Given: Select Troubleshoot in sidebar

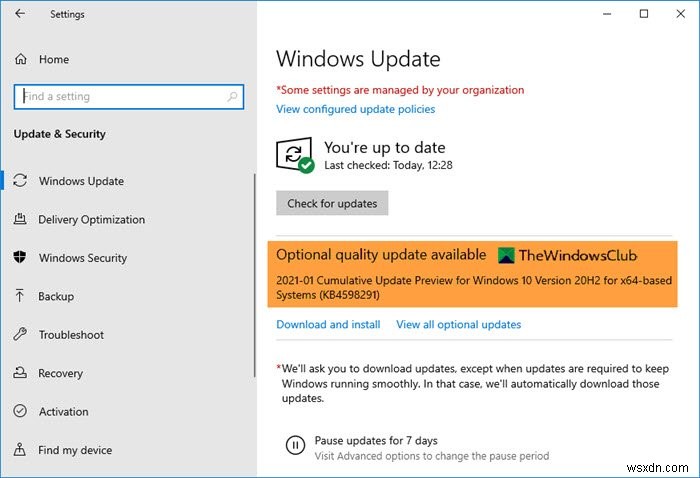Looking at the screenshot, I should [71, 335].
